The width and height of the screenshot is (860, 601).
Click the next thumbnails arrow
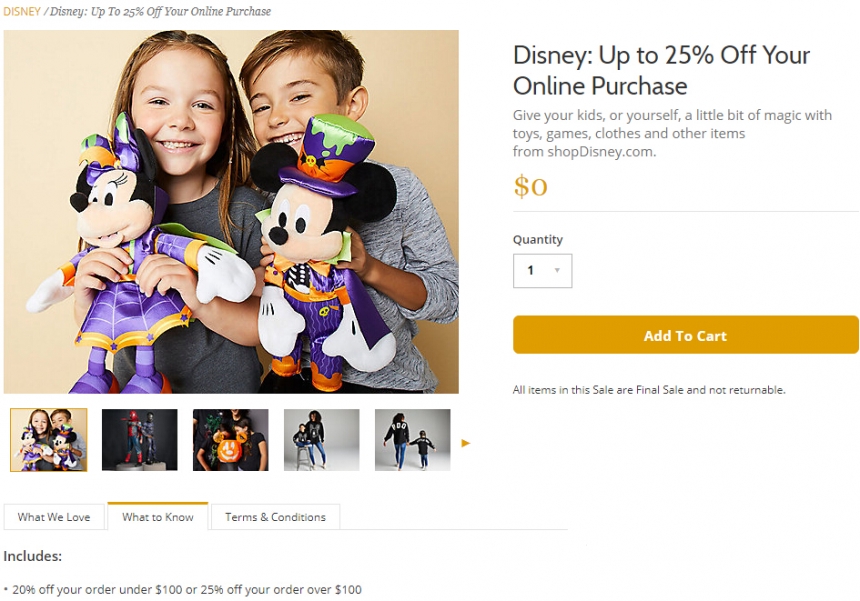(465, 442)
